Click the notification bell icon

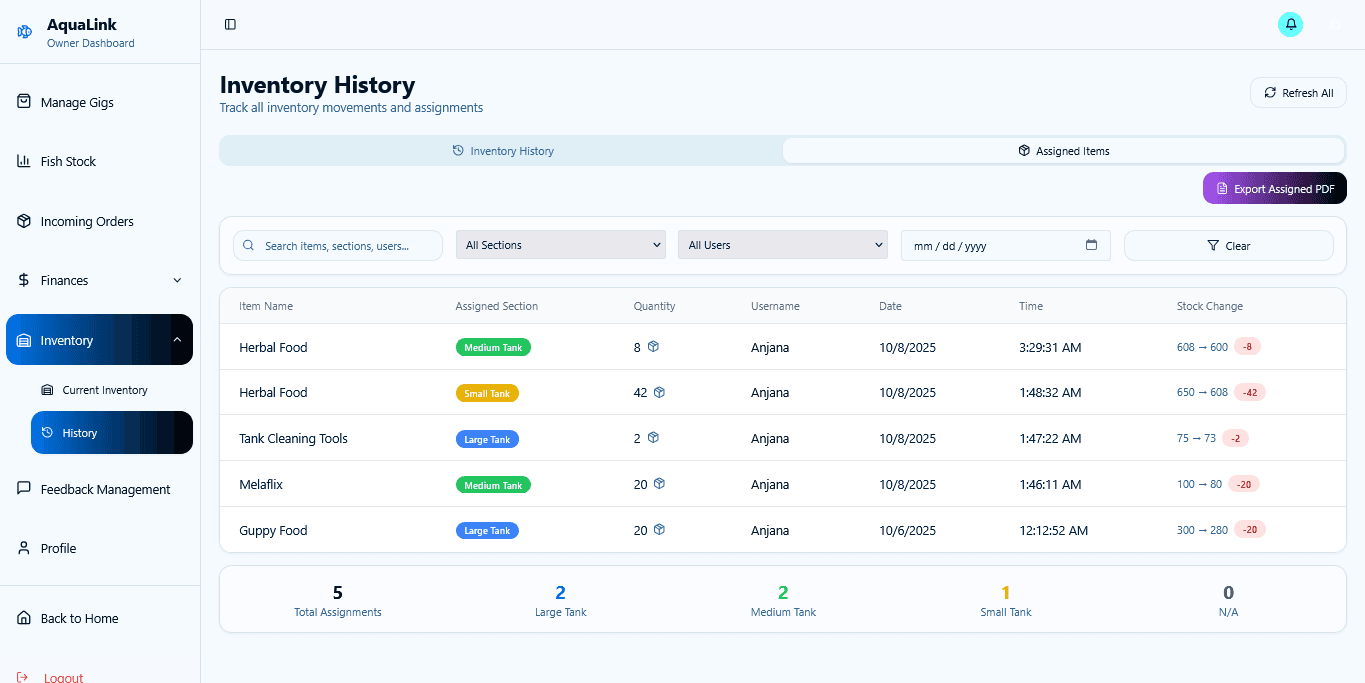pos(1290,23)
